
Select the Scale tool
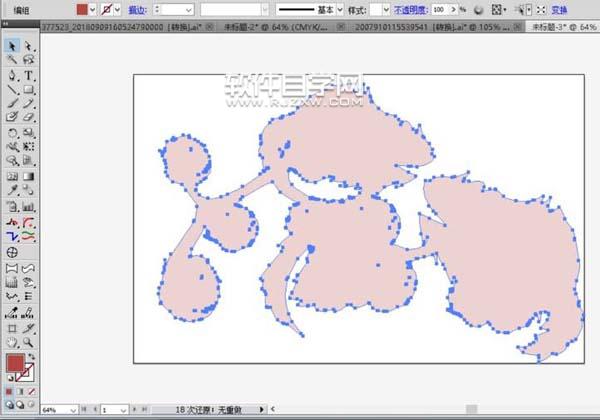point(28,133)
